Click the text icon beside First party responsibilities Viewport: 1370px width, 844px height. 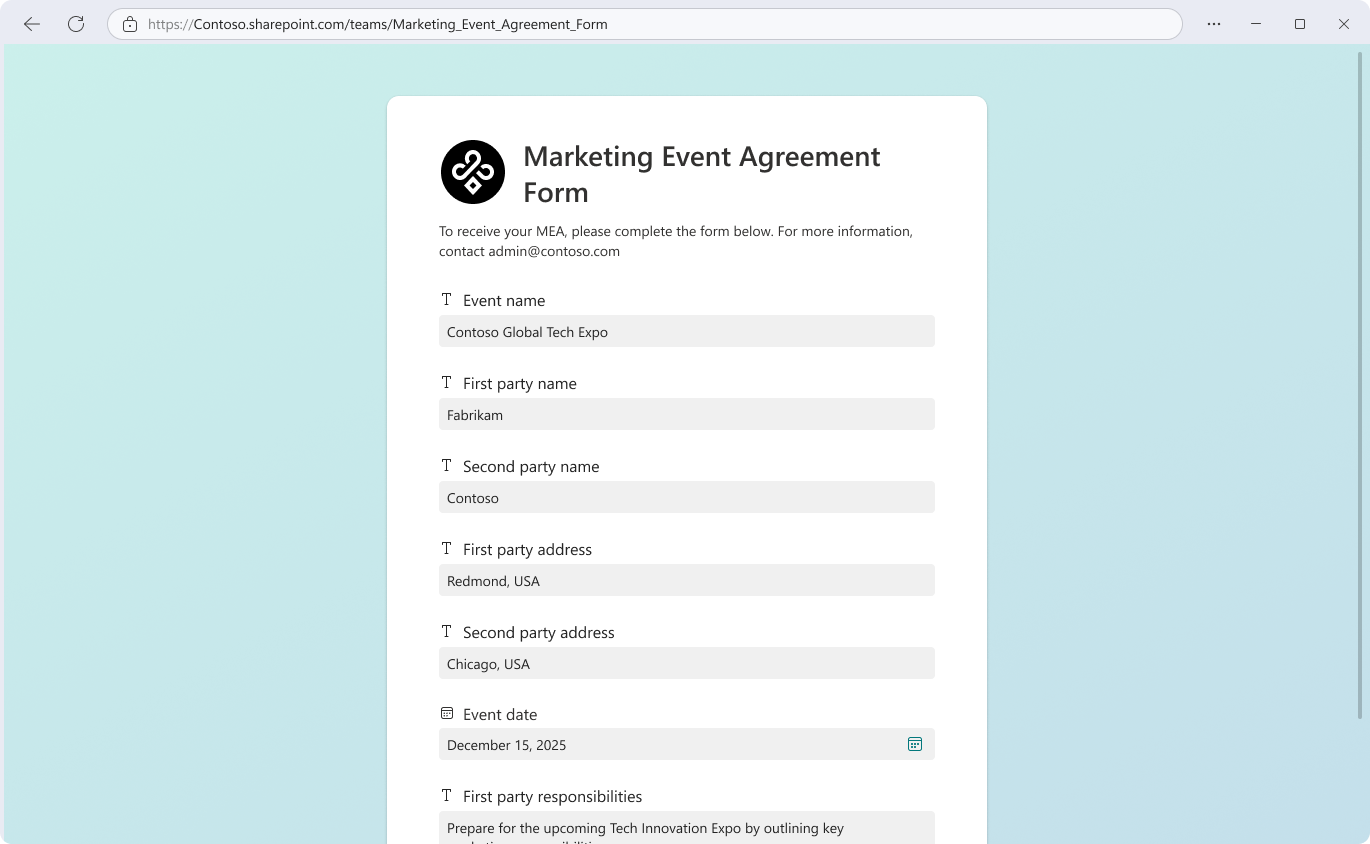447,796
